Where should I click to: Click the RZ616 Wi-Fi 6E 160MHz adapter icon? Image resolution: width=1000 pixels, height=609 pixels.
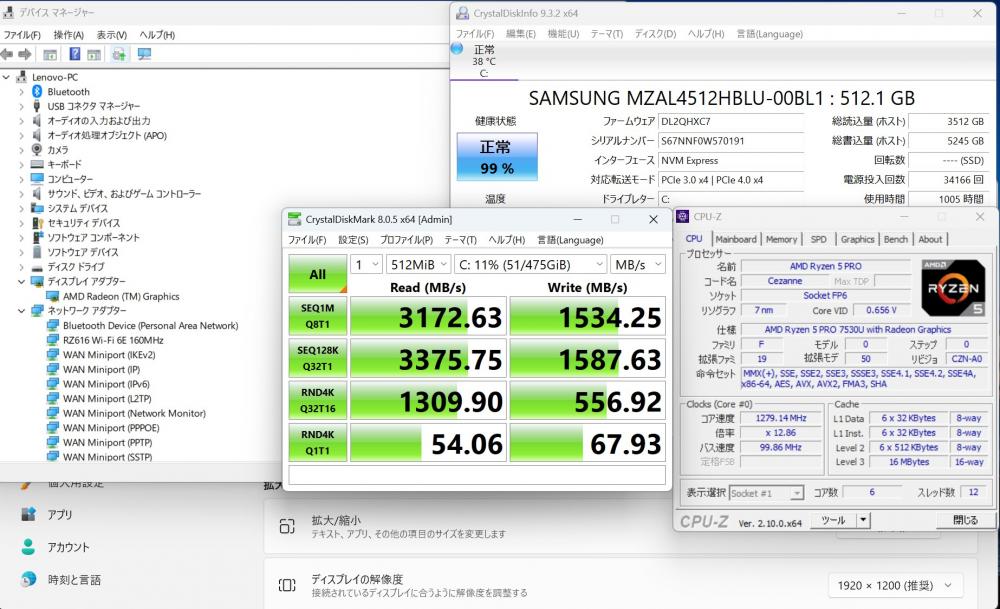(x=52, y=341)
